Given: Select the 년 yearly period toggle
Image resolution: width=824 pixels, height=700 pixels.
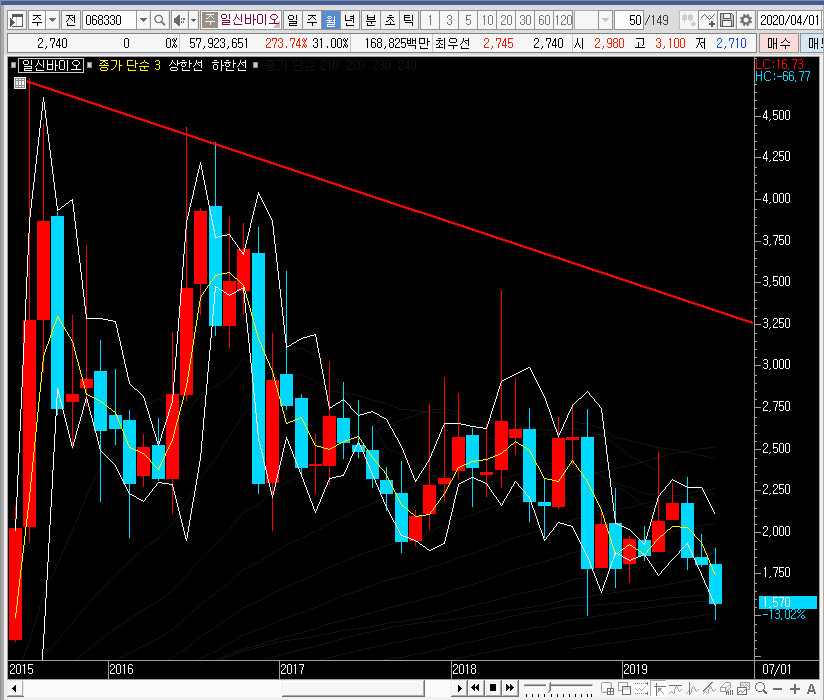Looking at the screenshot, I should (349, 20).
